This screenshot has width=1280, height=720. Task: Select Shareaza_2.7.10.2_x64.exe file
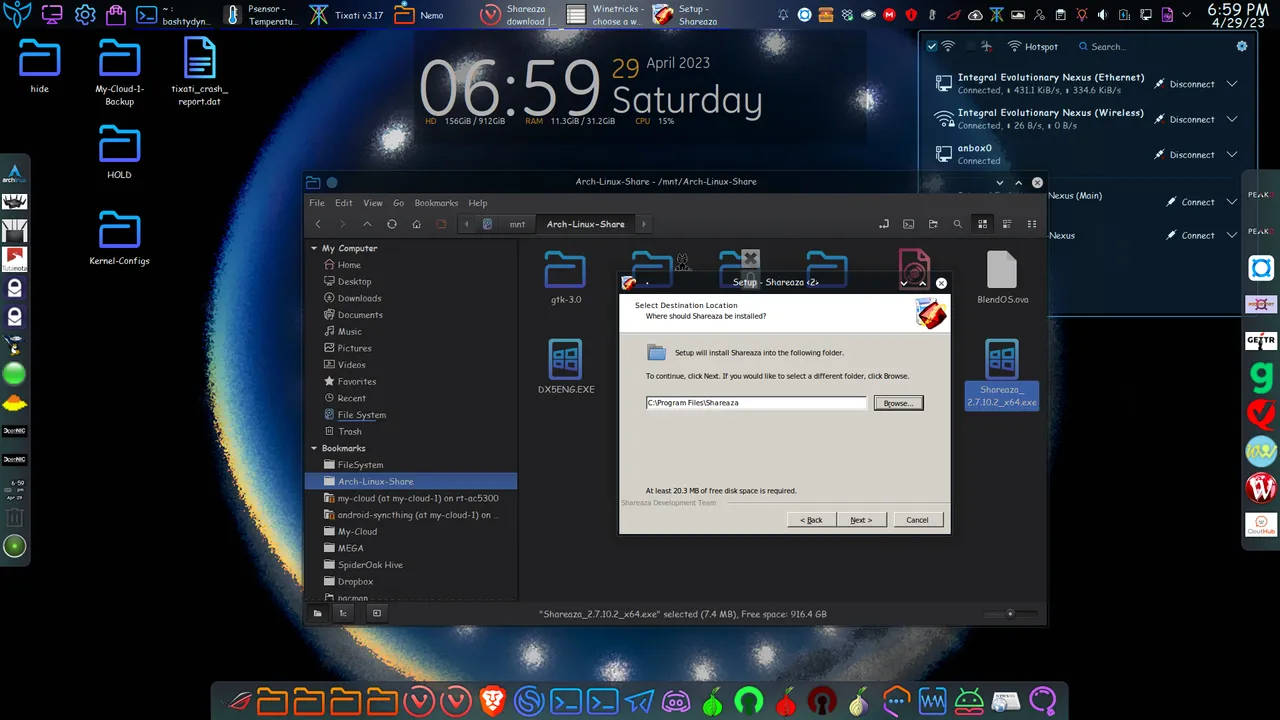(1002, 374)
